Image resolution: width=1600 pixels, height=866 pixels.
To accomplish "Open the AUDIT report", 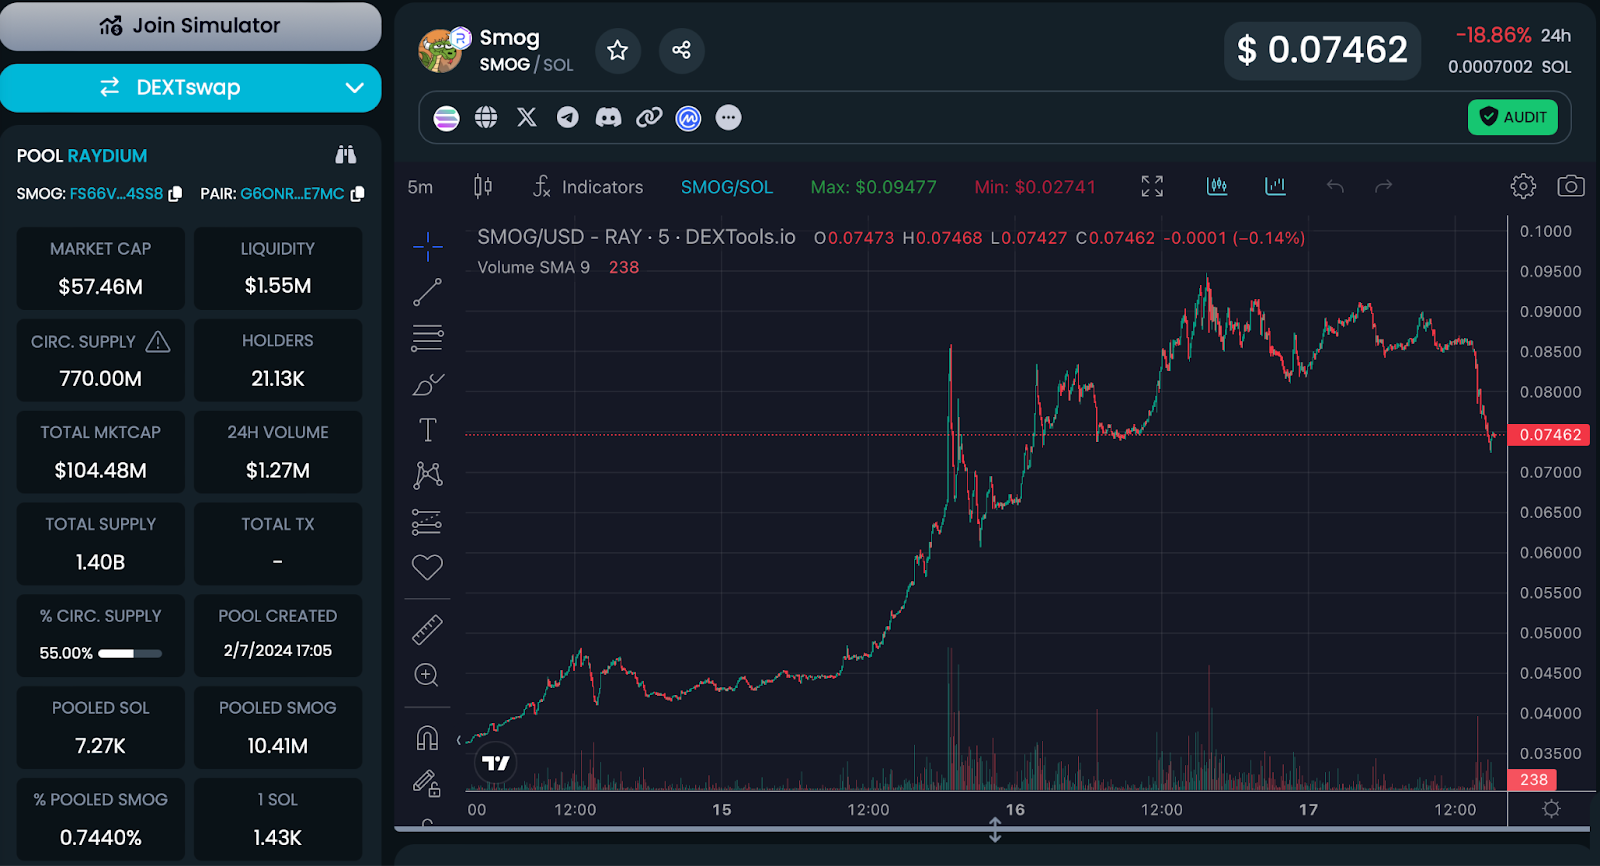I will click(1513, 117).
